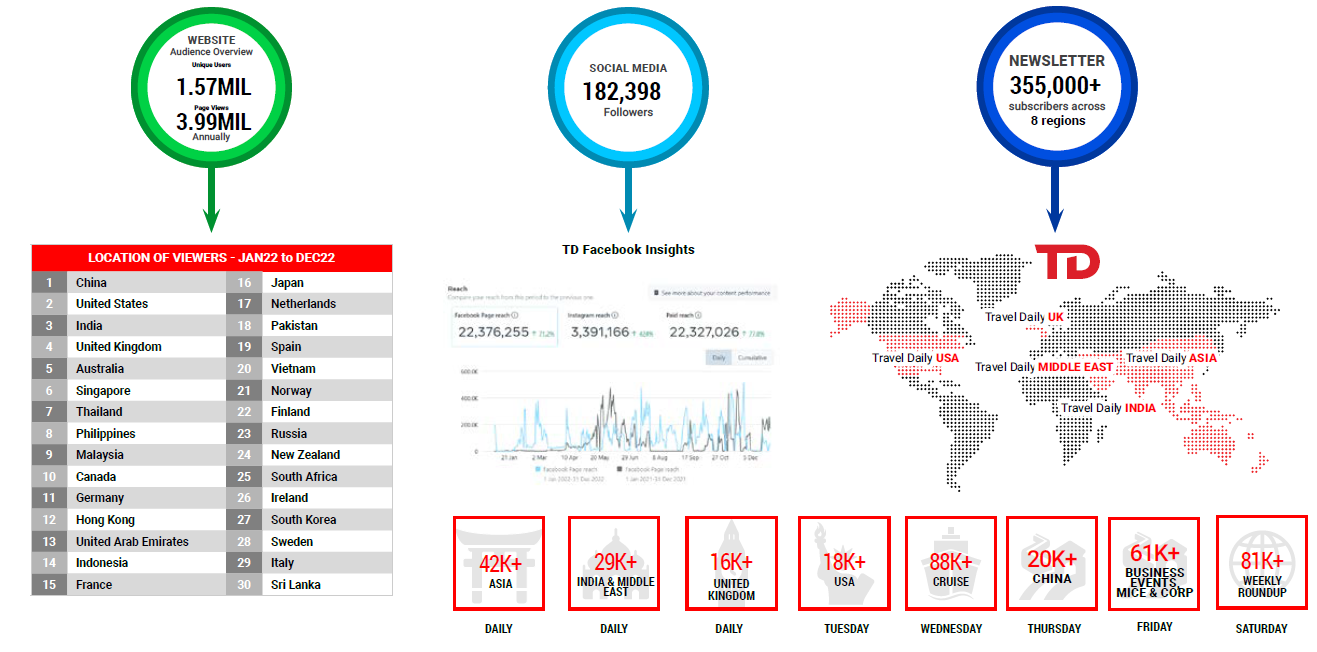The image size is (1317, 652).
Task: Select the 16K+ United Kingdom tile
Action: 731,563
